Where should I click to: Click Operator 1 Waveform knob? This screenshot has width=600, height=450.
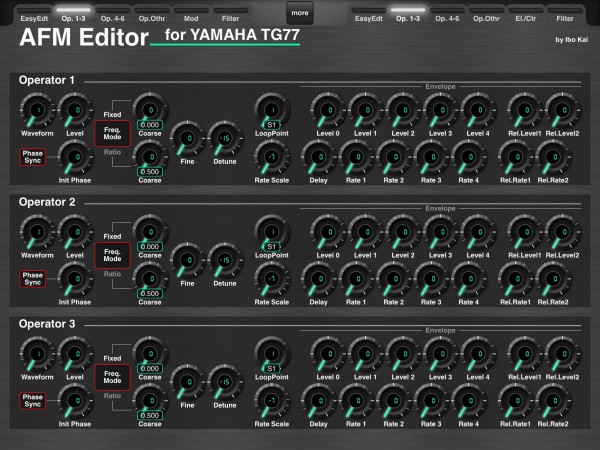point(37,110)
